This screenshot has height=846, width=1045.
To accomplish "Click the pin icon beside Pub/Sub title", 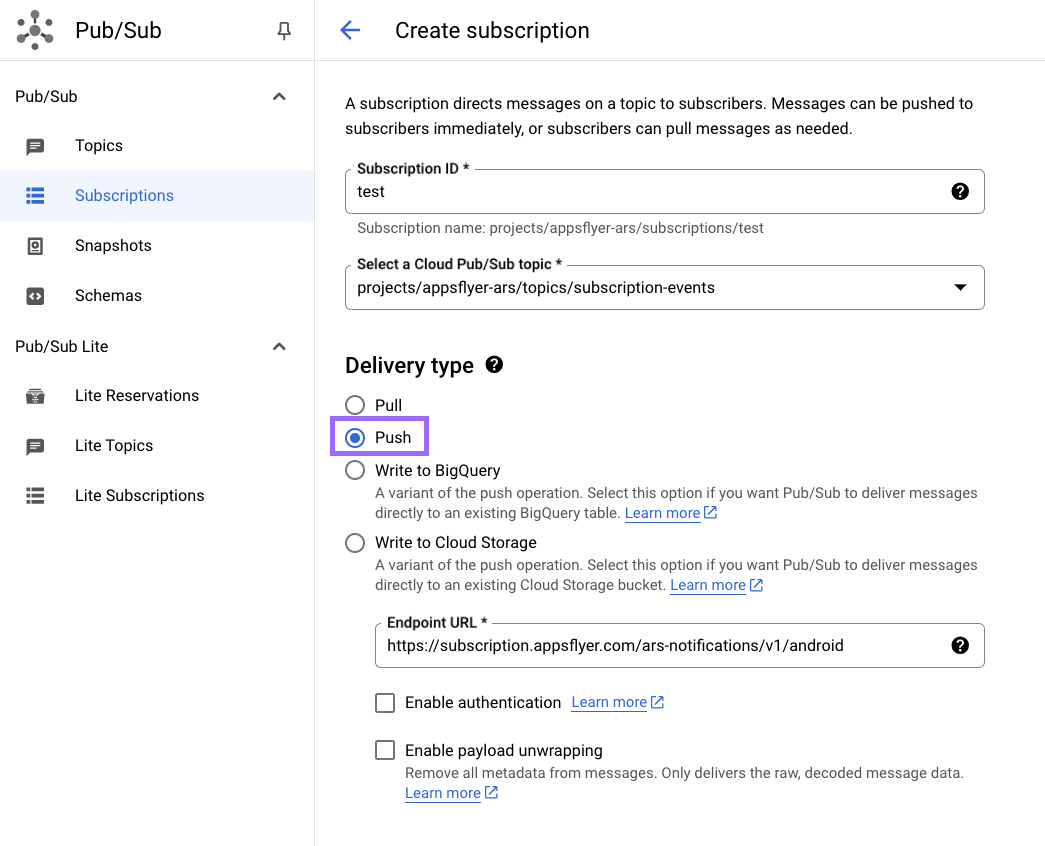I will pyautogui.click(x=284, y=31).
